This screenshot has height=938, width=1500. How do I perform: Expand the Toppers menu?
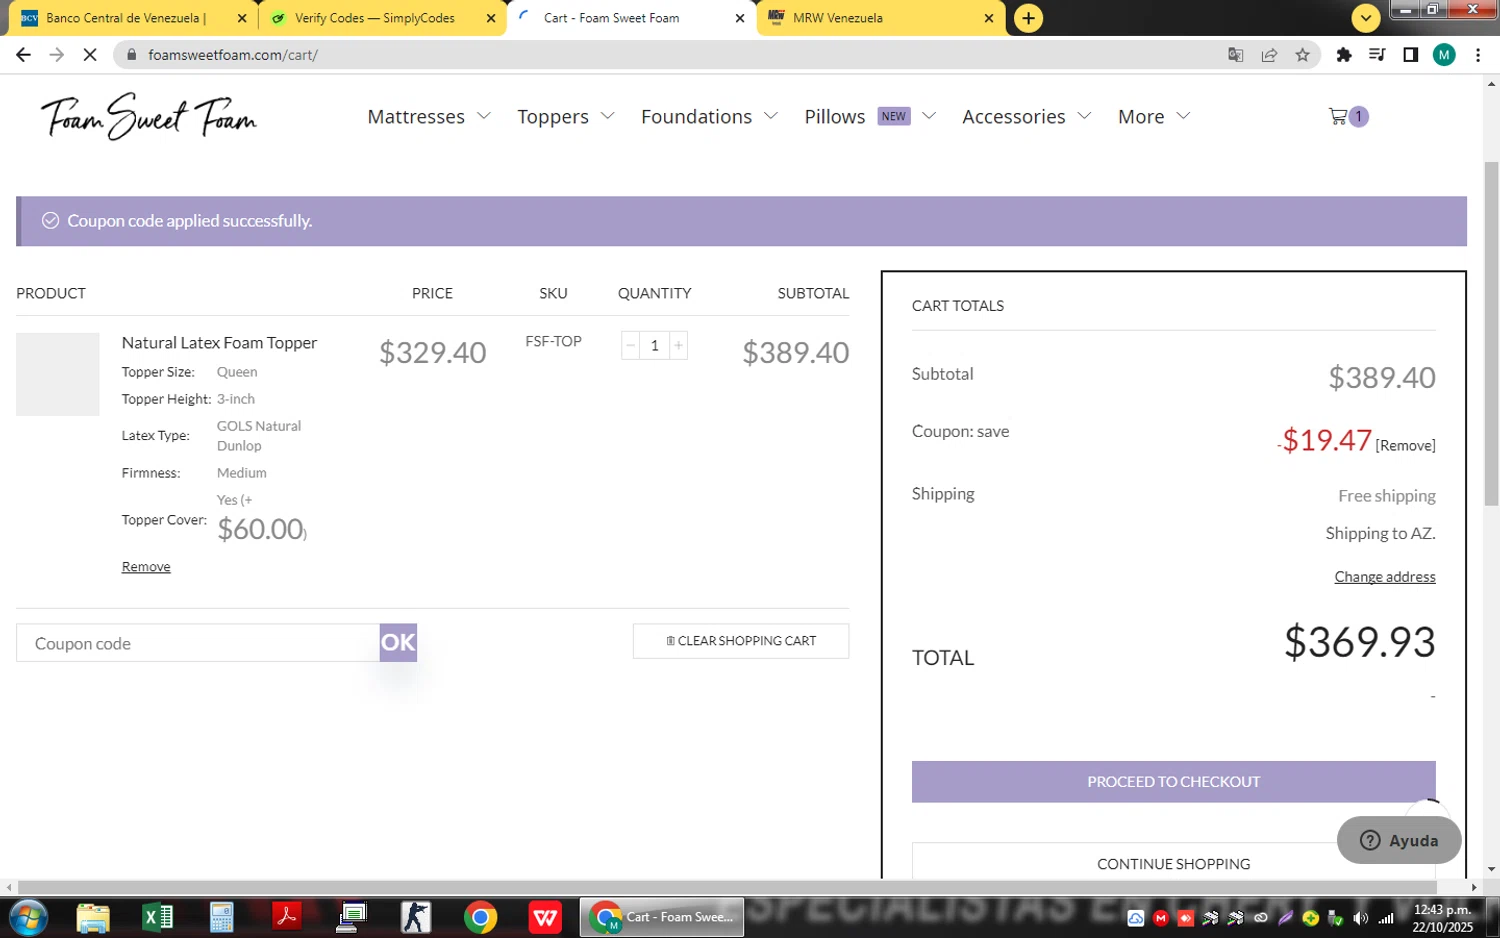click(566, 117)
